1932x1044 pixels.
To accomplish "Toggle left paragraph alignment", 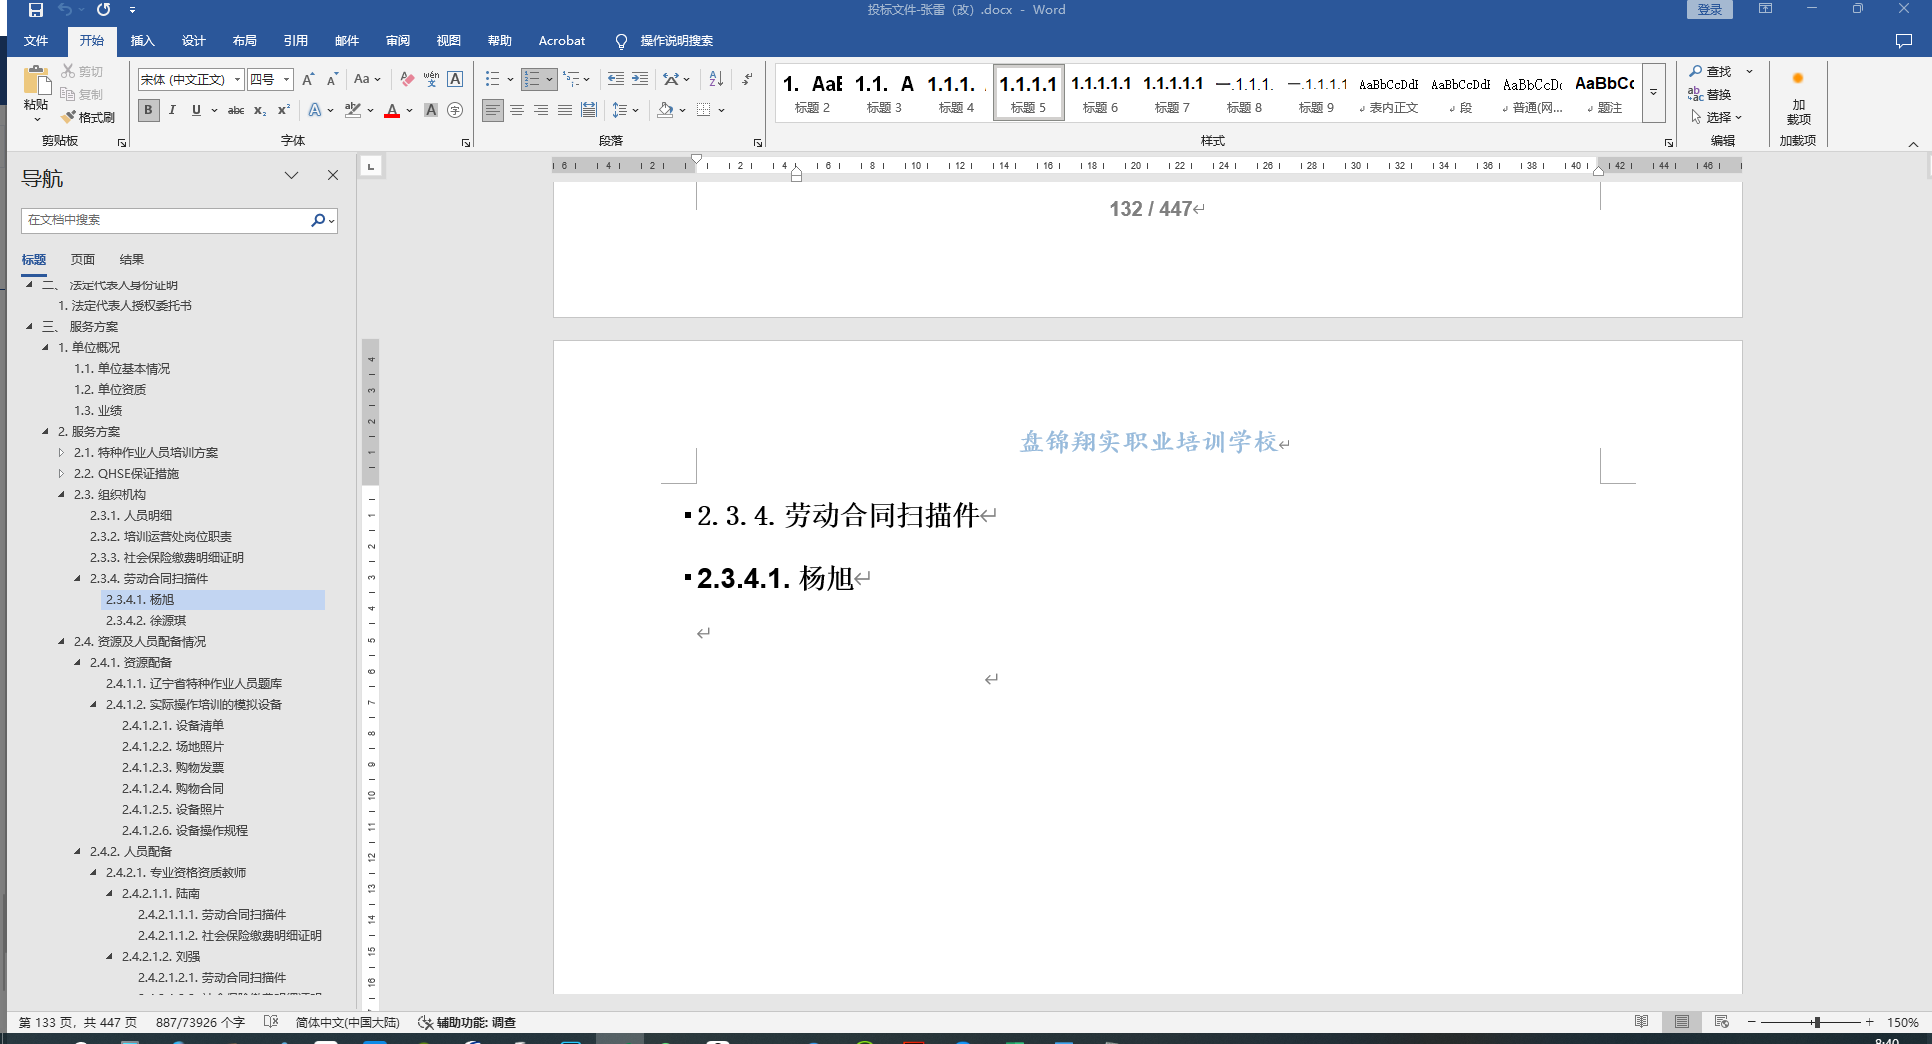I will [x=493, y=110].
